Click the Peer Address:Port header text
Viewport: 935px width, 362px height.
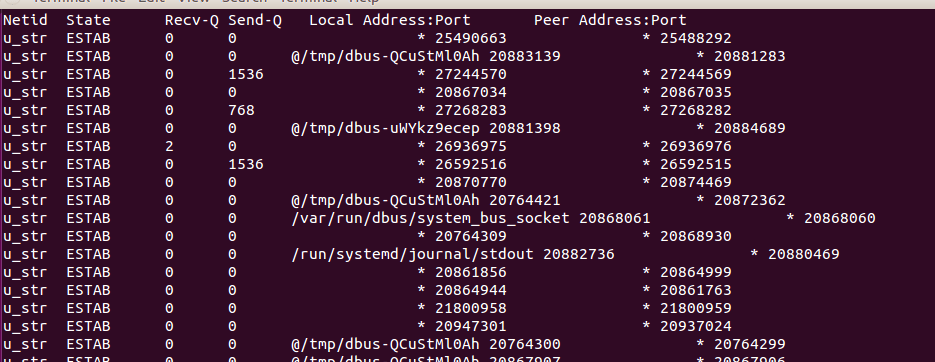(610, 20)
